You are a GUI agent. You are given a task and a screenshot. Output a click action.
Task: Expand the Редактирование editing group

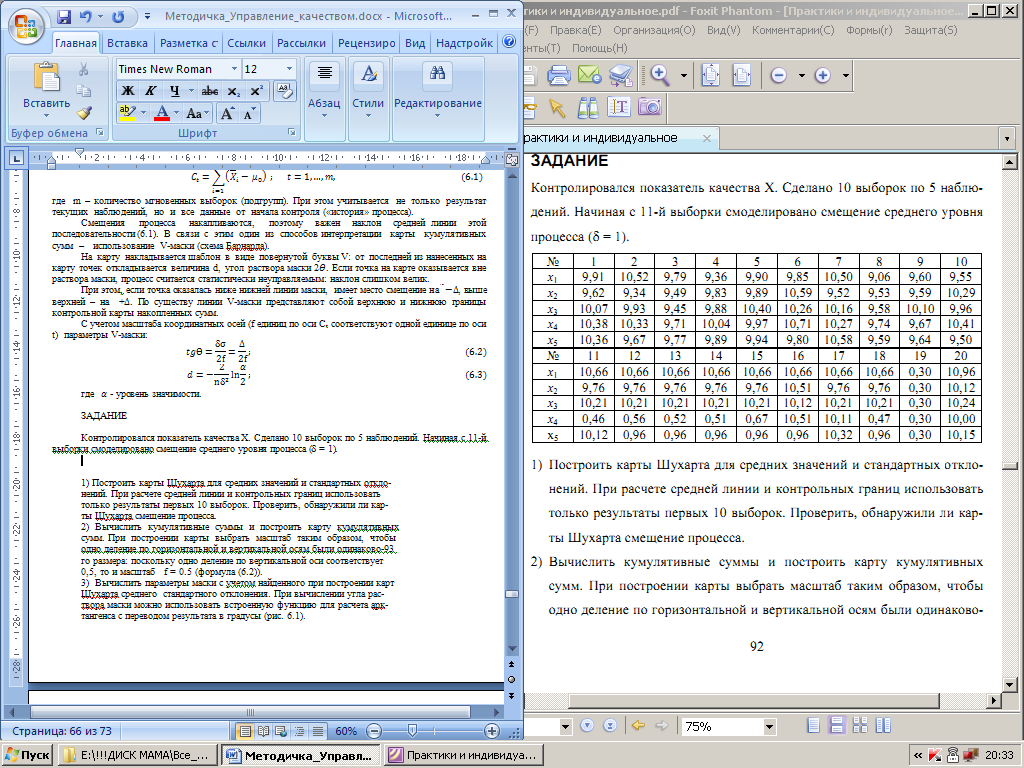pyautogui.click(x=438, y=98)
